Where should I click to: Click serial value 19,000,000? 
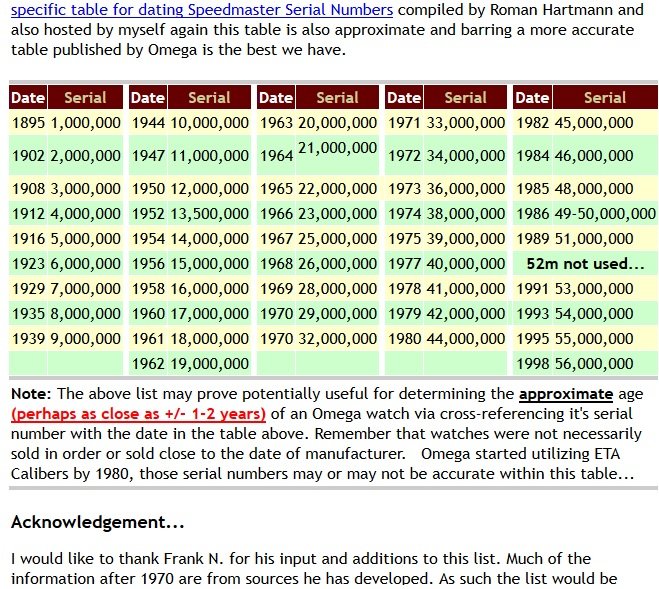[x=209, y=363]
